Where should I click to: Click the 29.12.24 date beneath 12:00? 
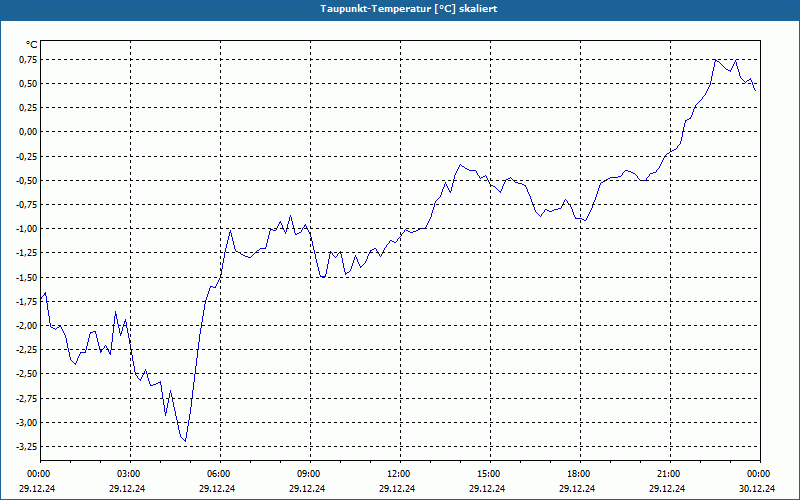pyautogui.click(x=397, y=488)
